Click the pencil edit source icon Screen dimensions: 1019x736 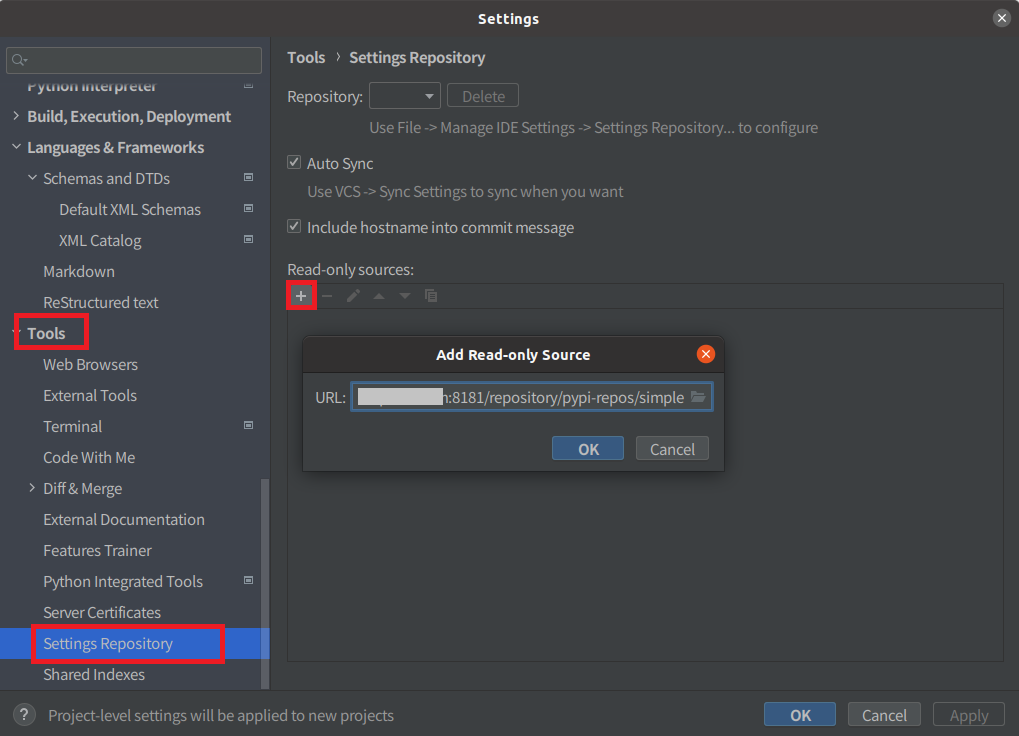[x=353, y=296]
